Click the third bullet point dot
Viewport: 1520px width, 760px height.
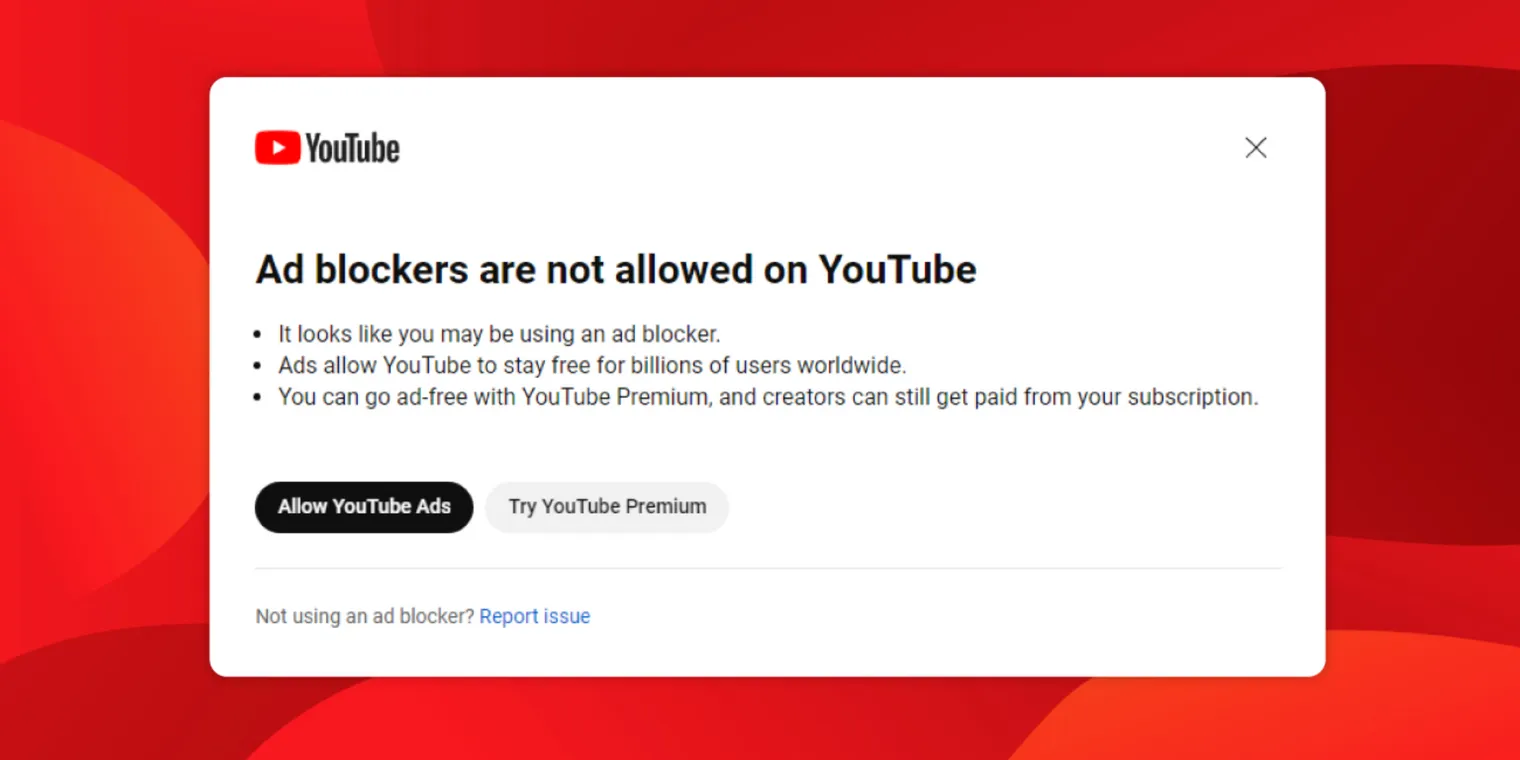258,398
